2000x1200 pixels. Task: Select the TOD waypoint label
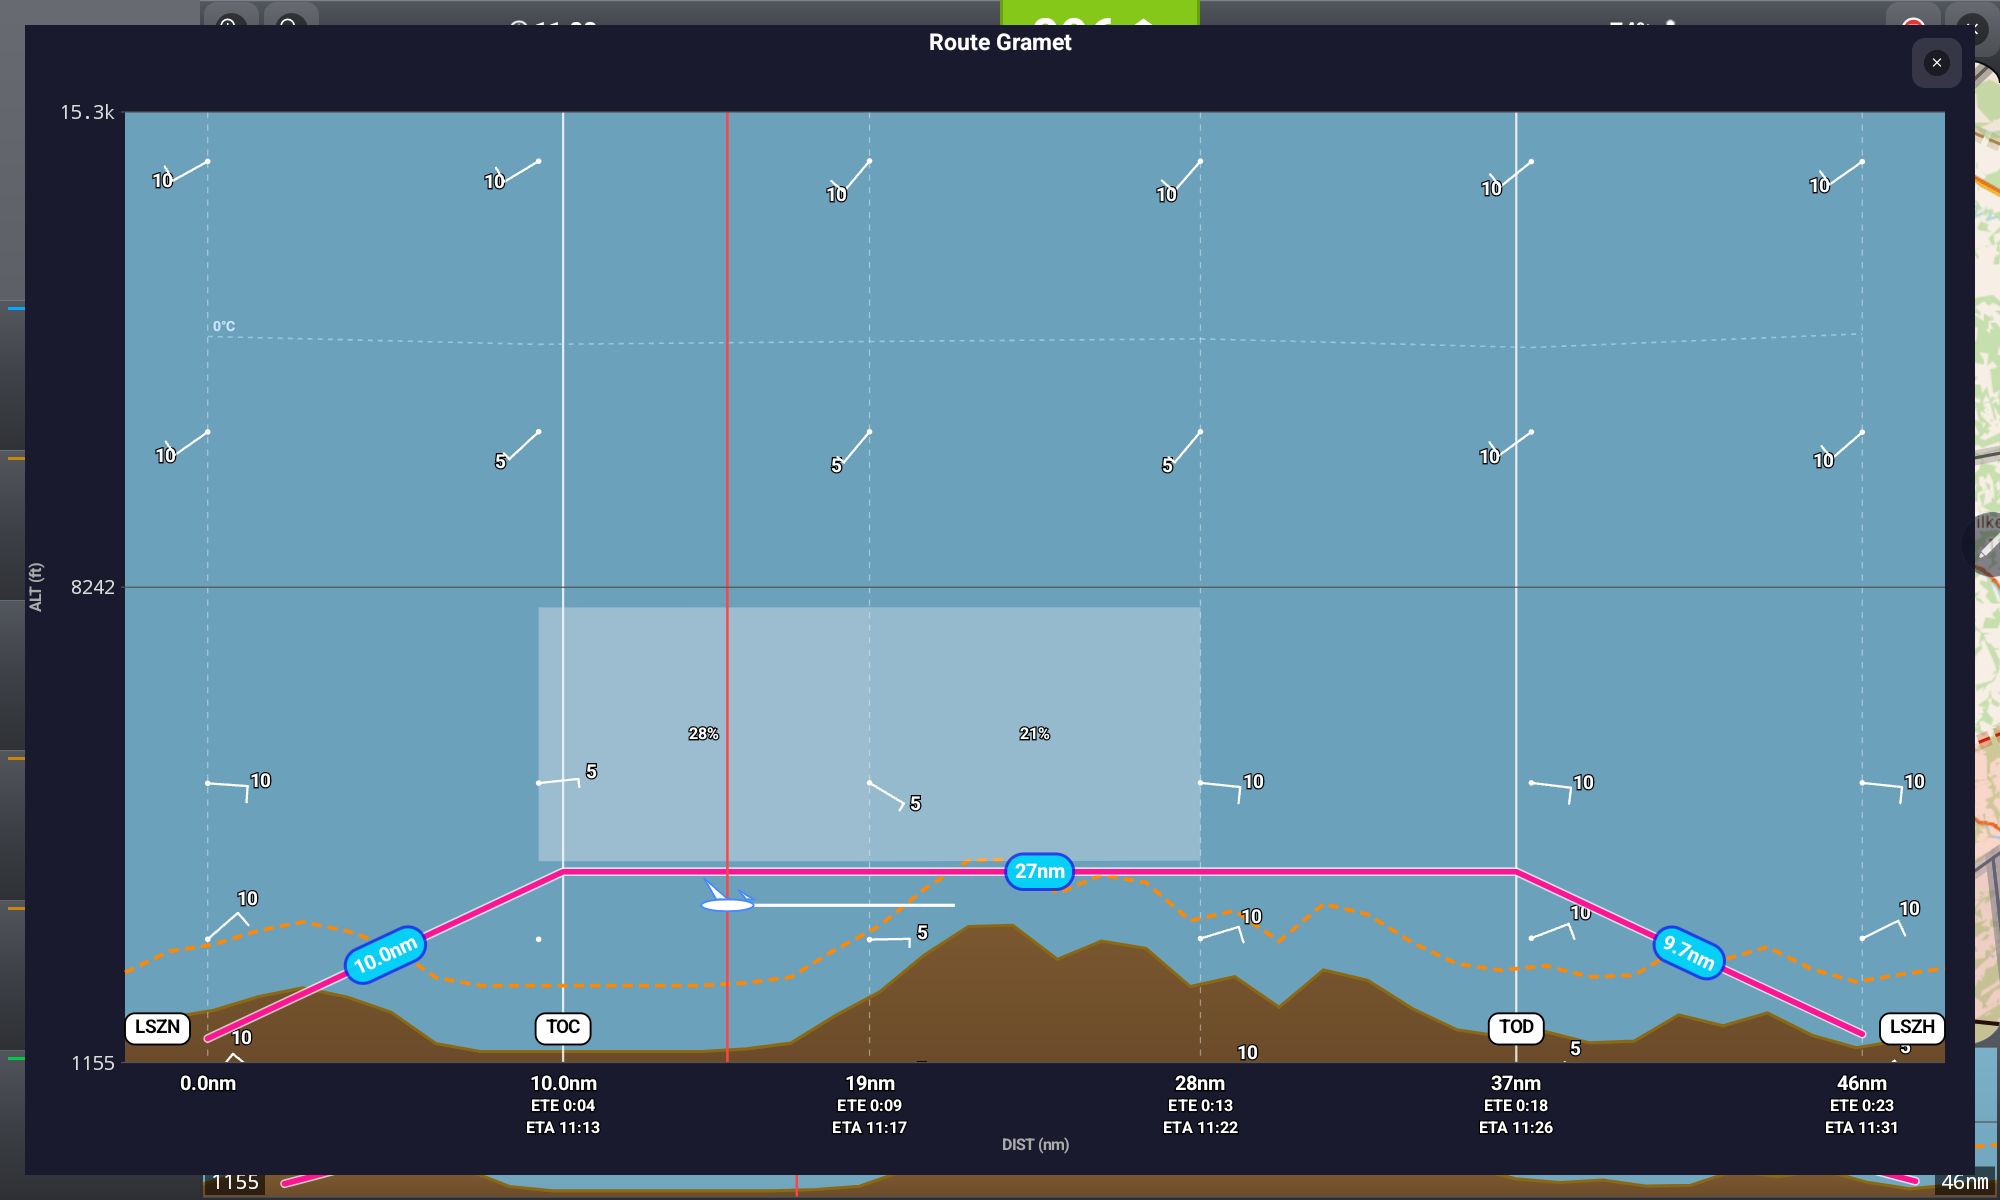[x=1516, y=1027]
